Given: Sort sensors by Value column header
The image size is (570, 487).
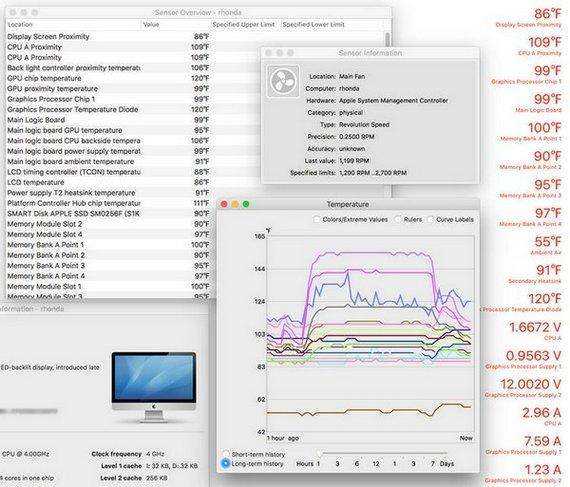Looking at the screenshot, I should 176,25.
